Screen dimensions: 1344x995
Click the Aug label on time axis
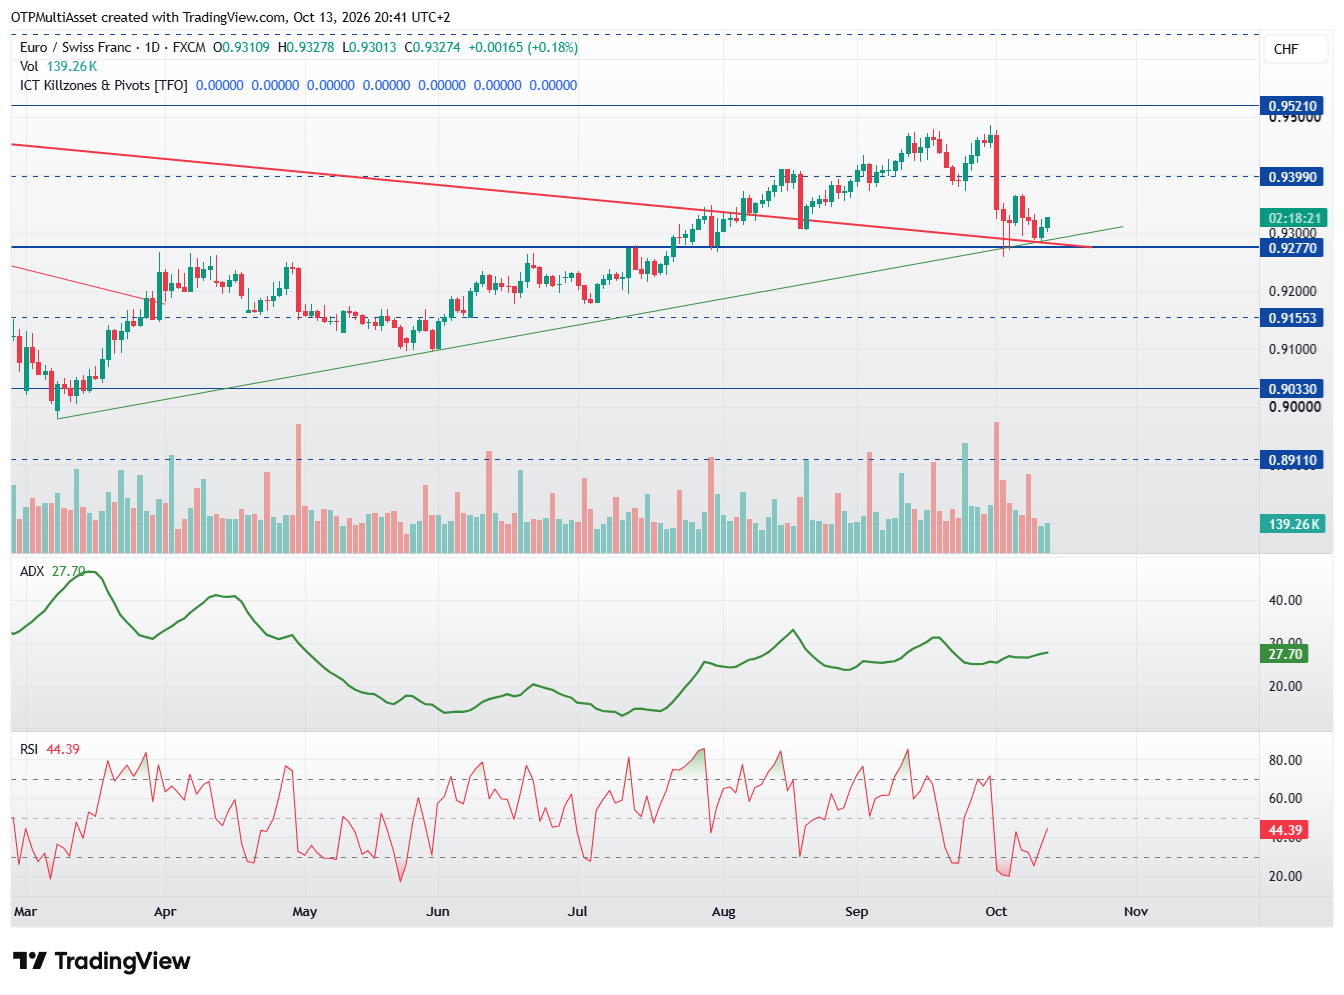pyautogui.click(x=723, y=911)
